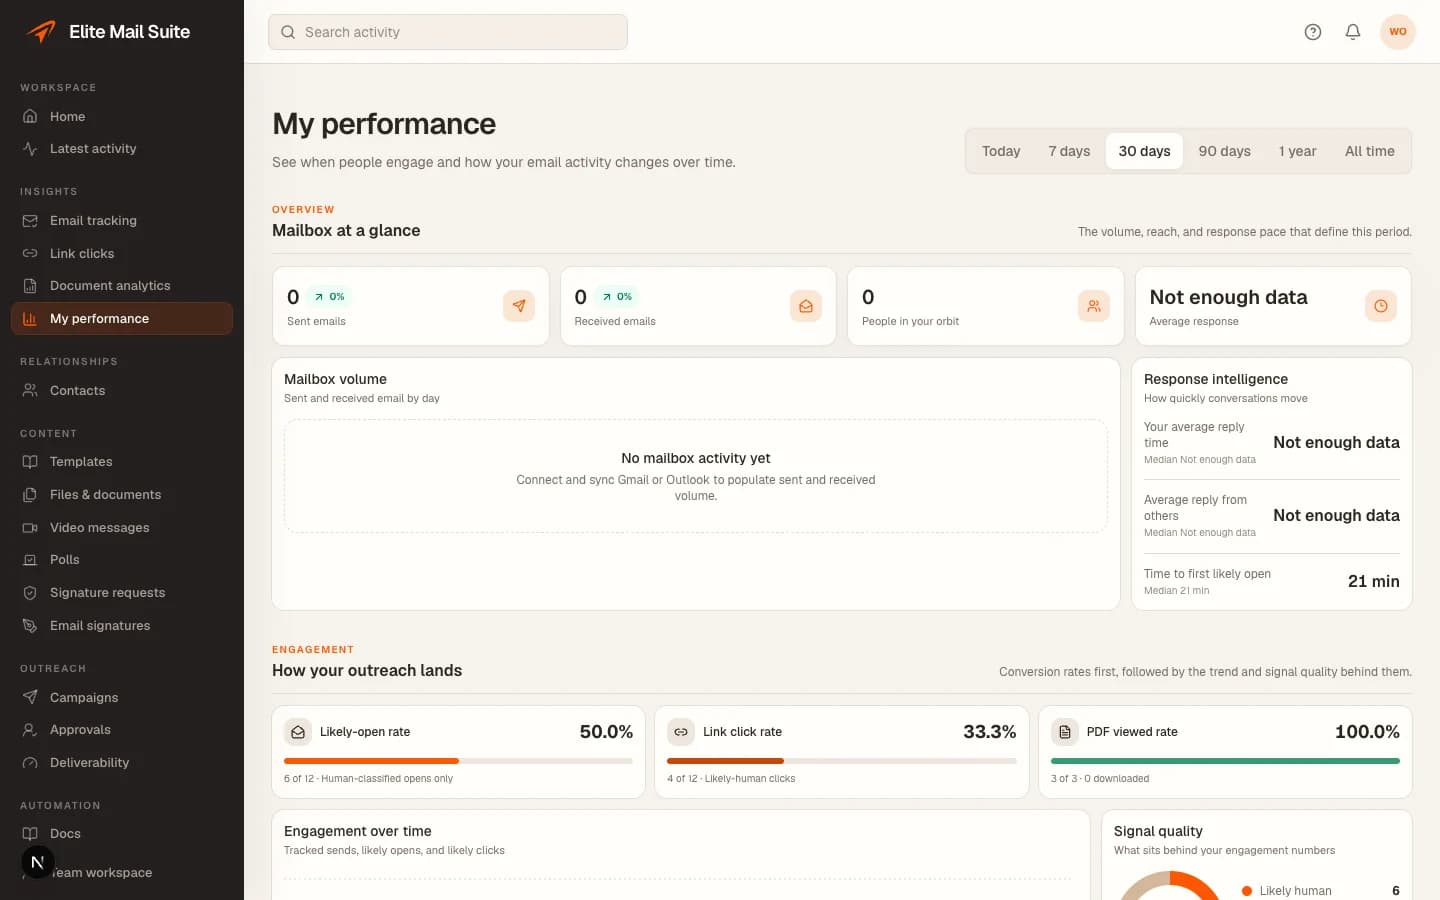The width and height of the screenshot is (1440, 900).
Task: Open the Contacts page
Action: (122, 391)
